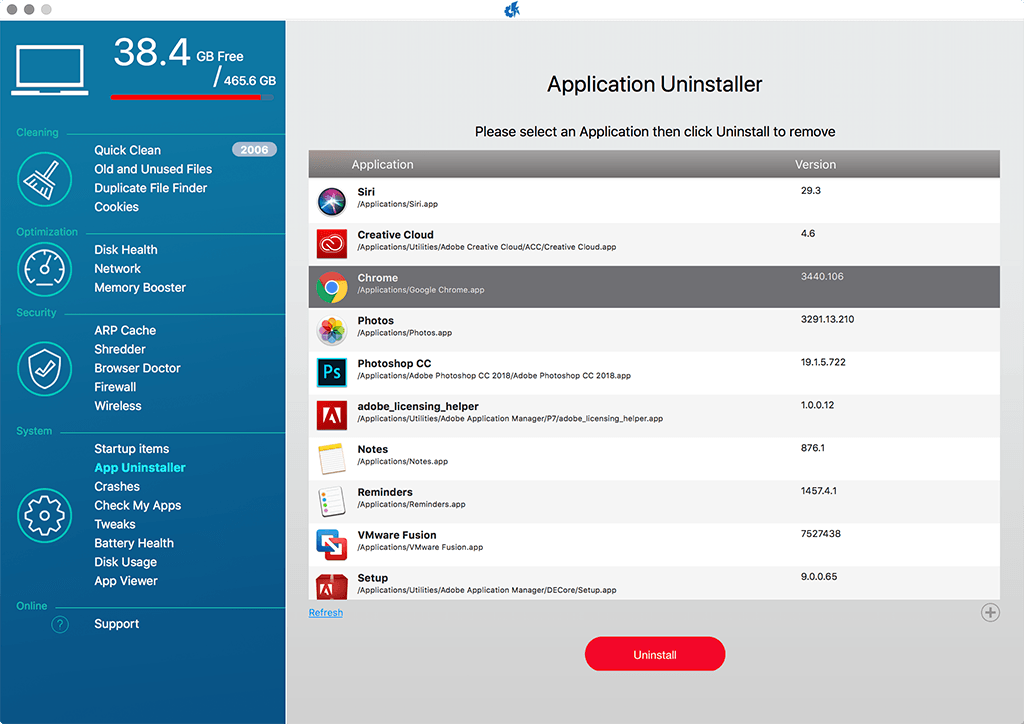1024x724 pixels.
Task: Click the Chrome version 3440.106
Action: click(822, 277)
